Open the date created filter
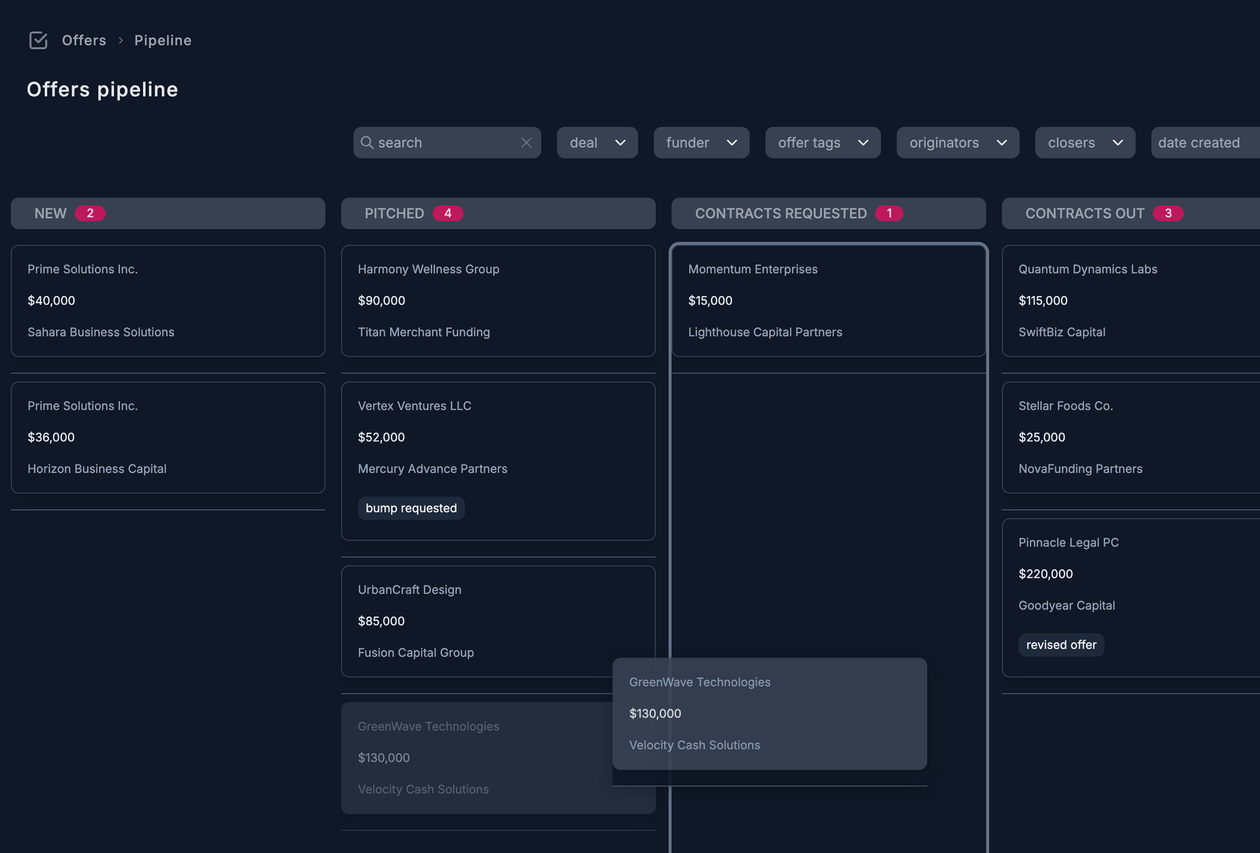Image resolution: width=1260 pixels, height=853 pixels. (x=1204, y=143)
